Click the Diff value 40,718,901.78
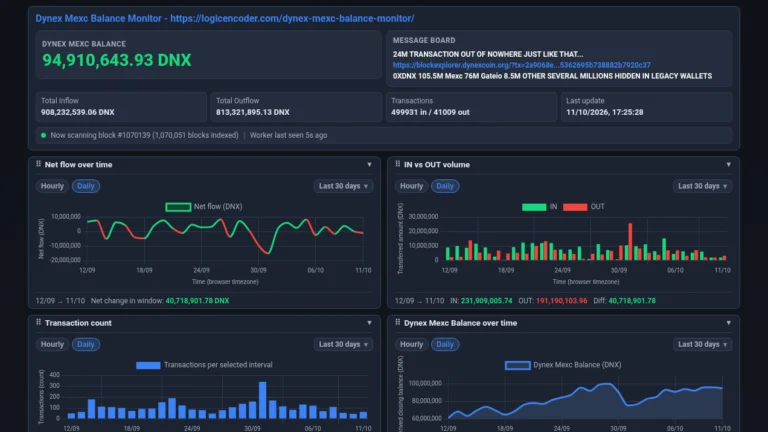The width and height of the screenshot is (768, 432). click(632, 301)
